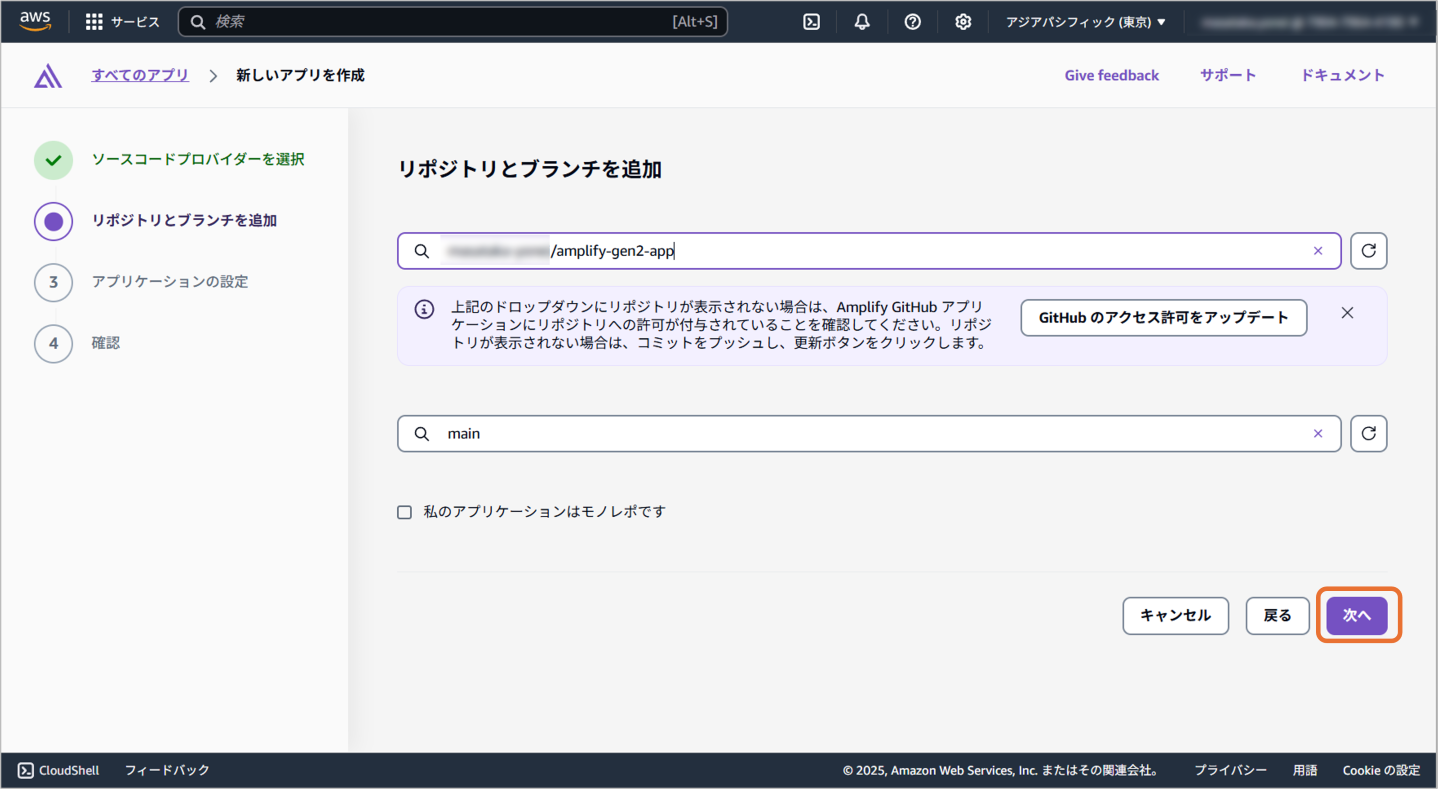
Task: Focus the top 検索 search bar
Action: pos(453,21)
